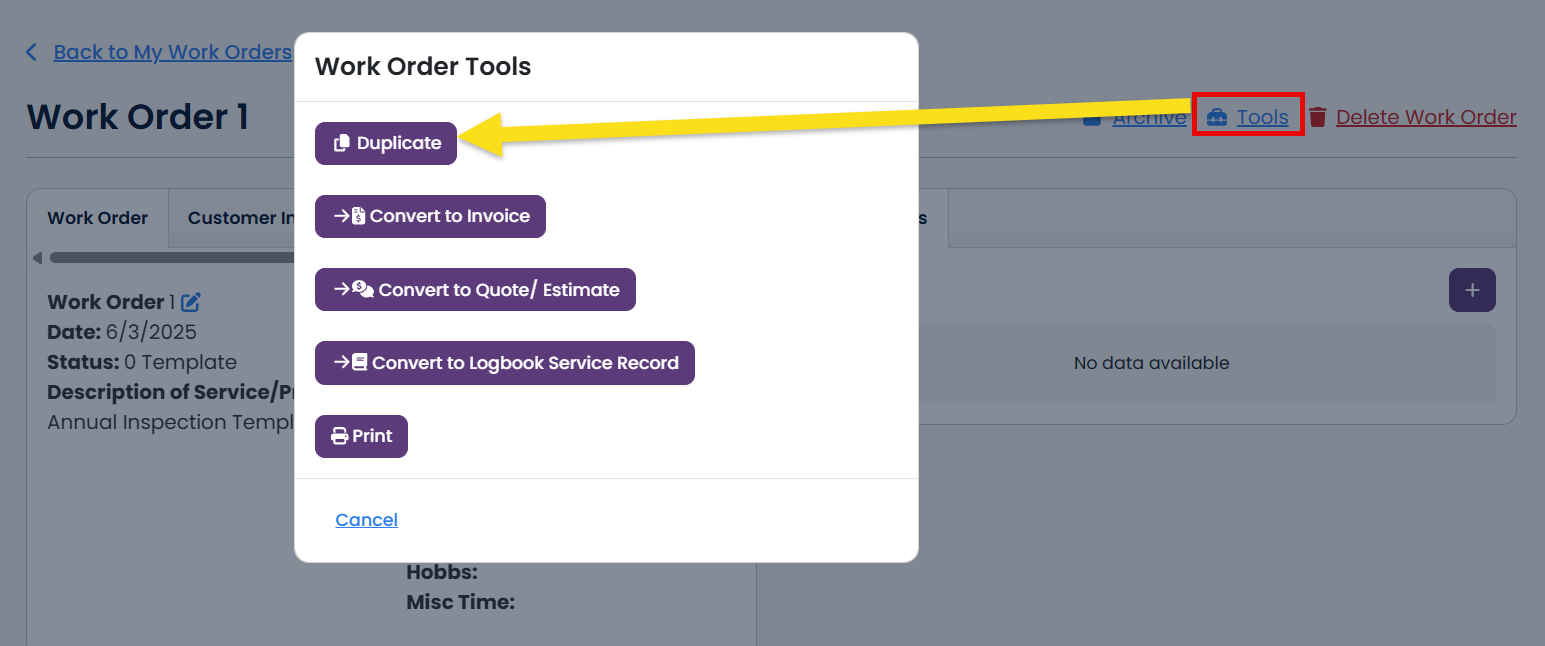Click the Archive link
Screen dimensions: 1545x646
tap(1149, 117)
